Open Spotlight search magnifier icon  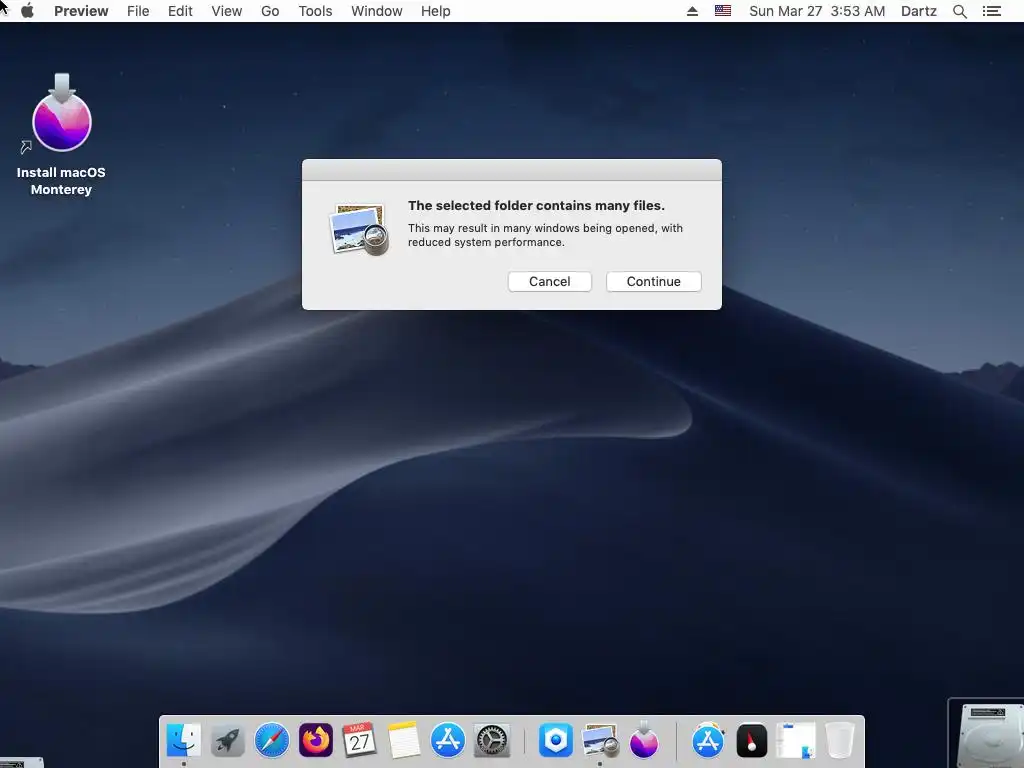tap(959, 11)
